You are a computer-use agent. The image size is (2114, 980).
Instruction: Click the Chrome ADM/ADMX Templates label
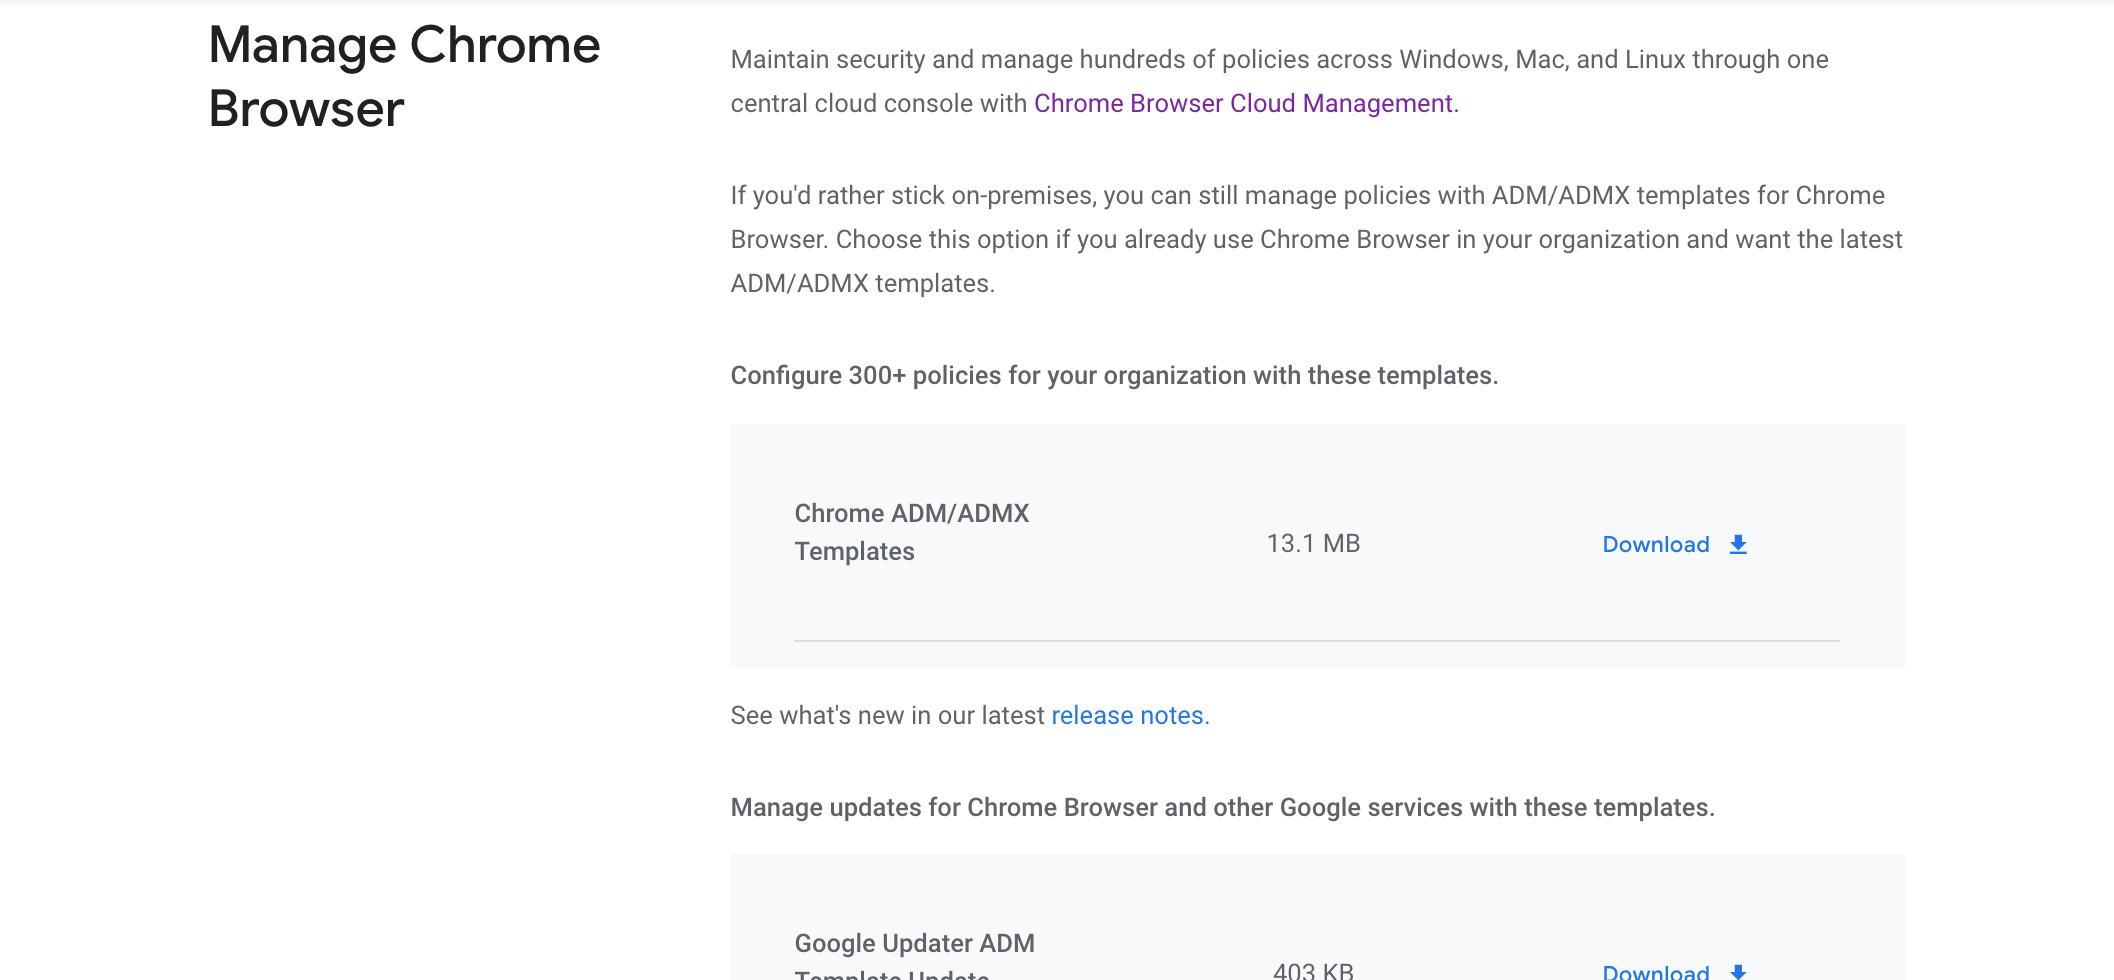(x=911, y=532)
